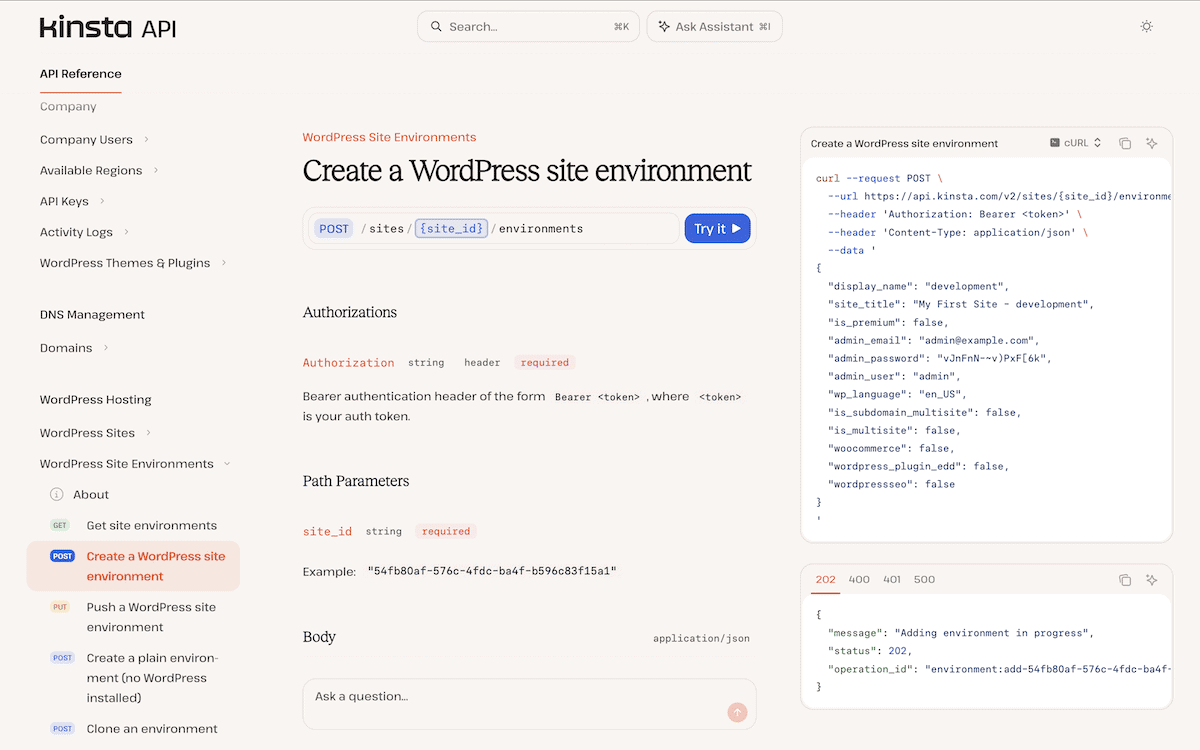The width and height of the screenshot is (1200, 750).
Task: Copy the cURL request code
Action: click(1125, 143)
